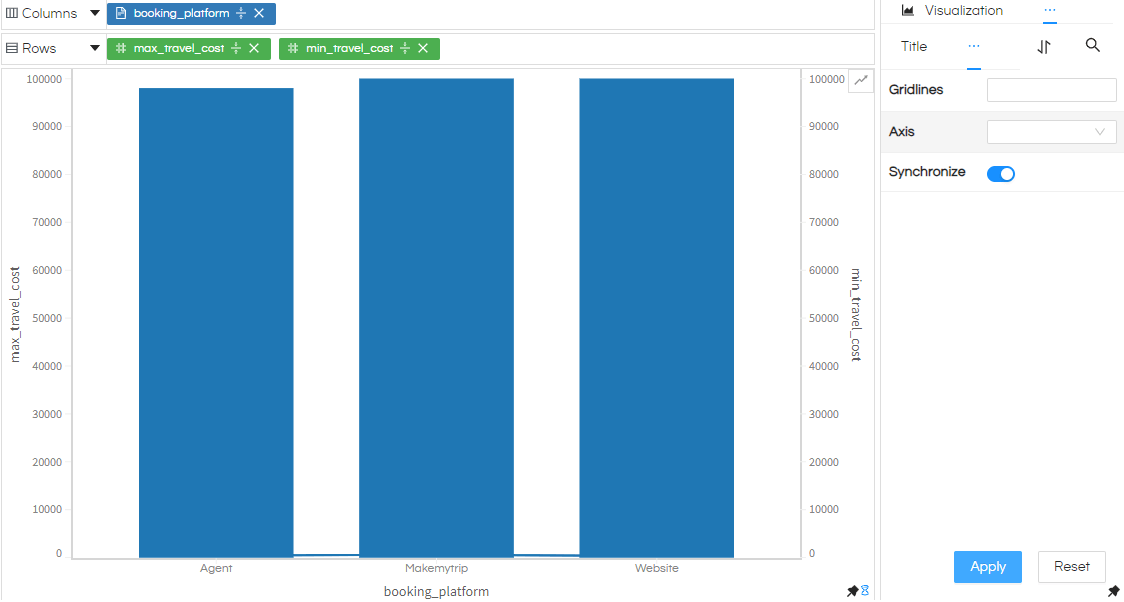Select the max_travel_cost pill name
This screenshot has height=602, width=1124.
click(178, 48)
